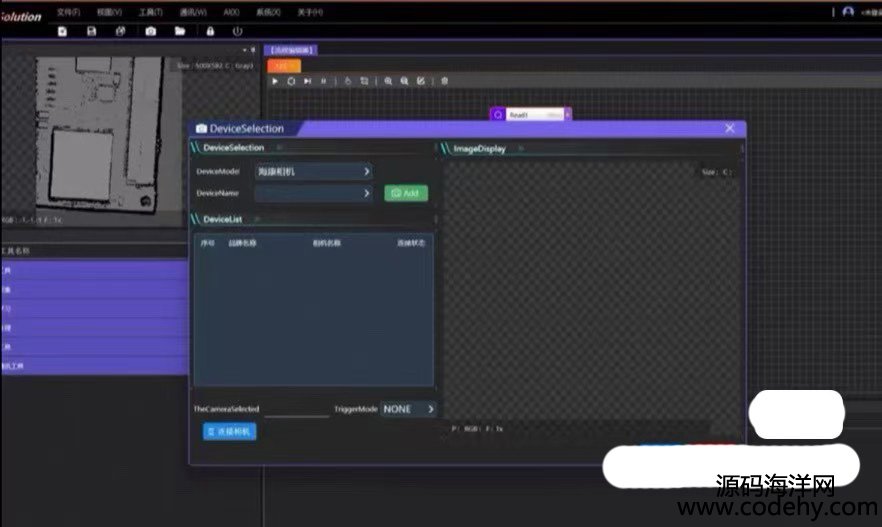Open the DeviceName dropdown
Image resolution: width=882 pixels, height=527 pixels.
click(x=313, y=193)
